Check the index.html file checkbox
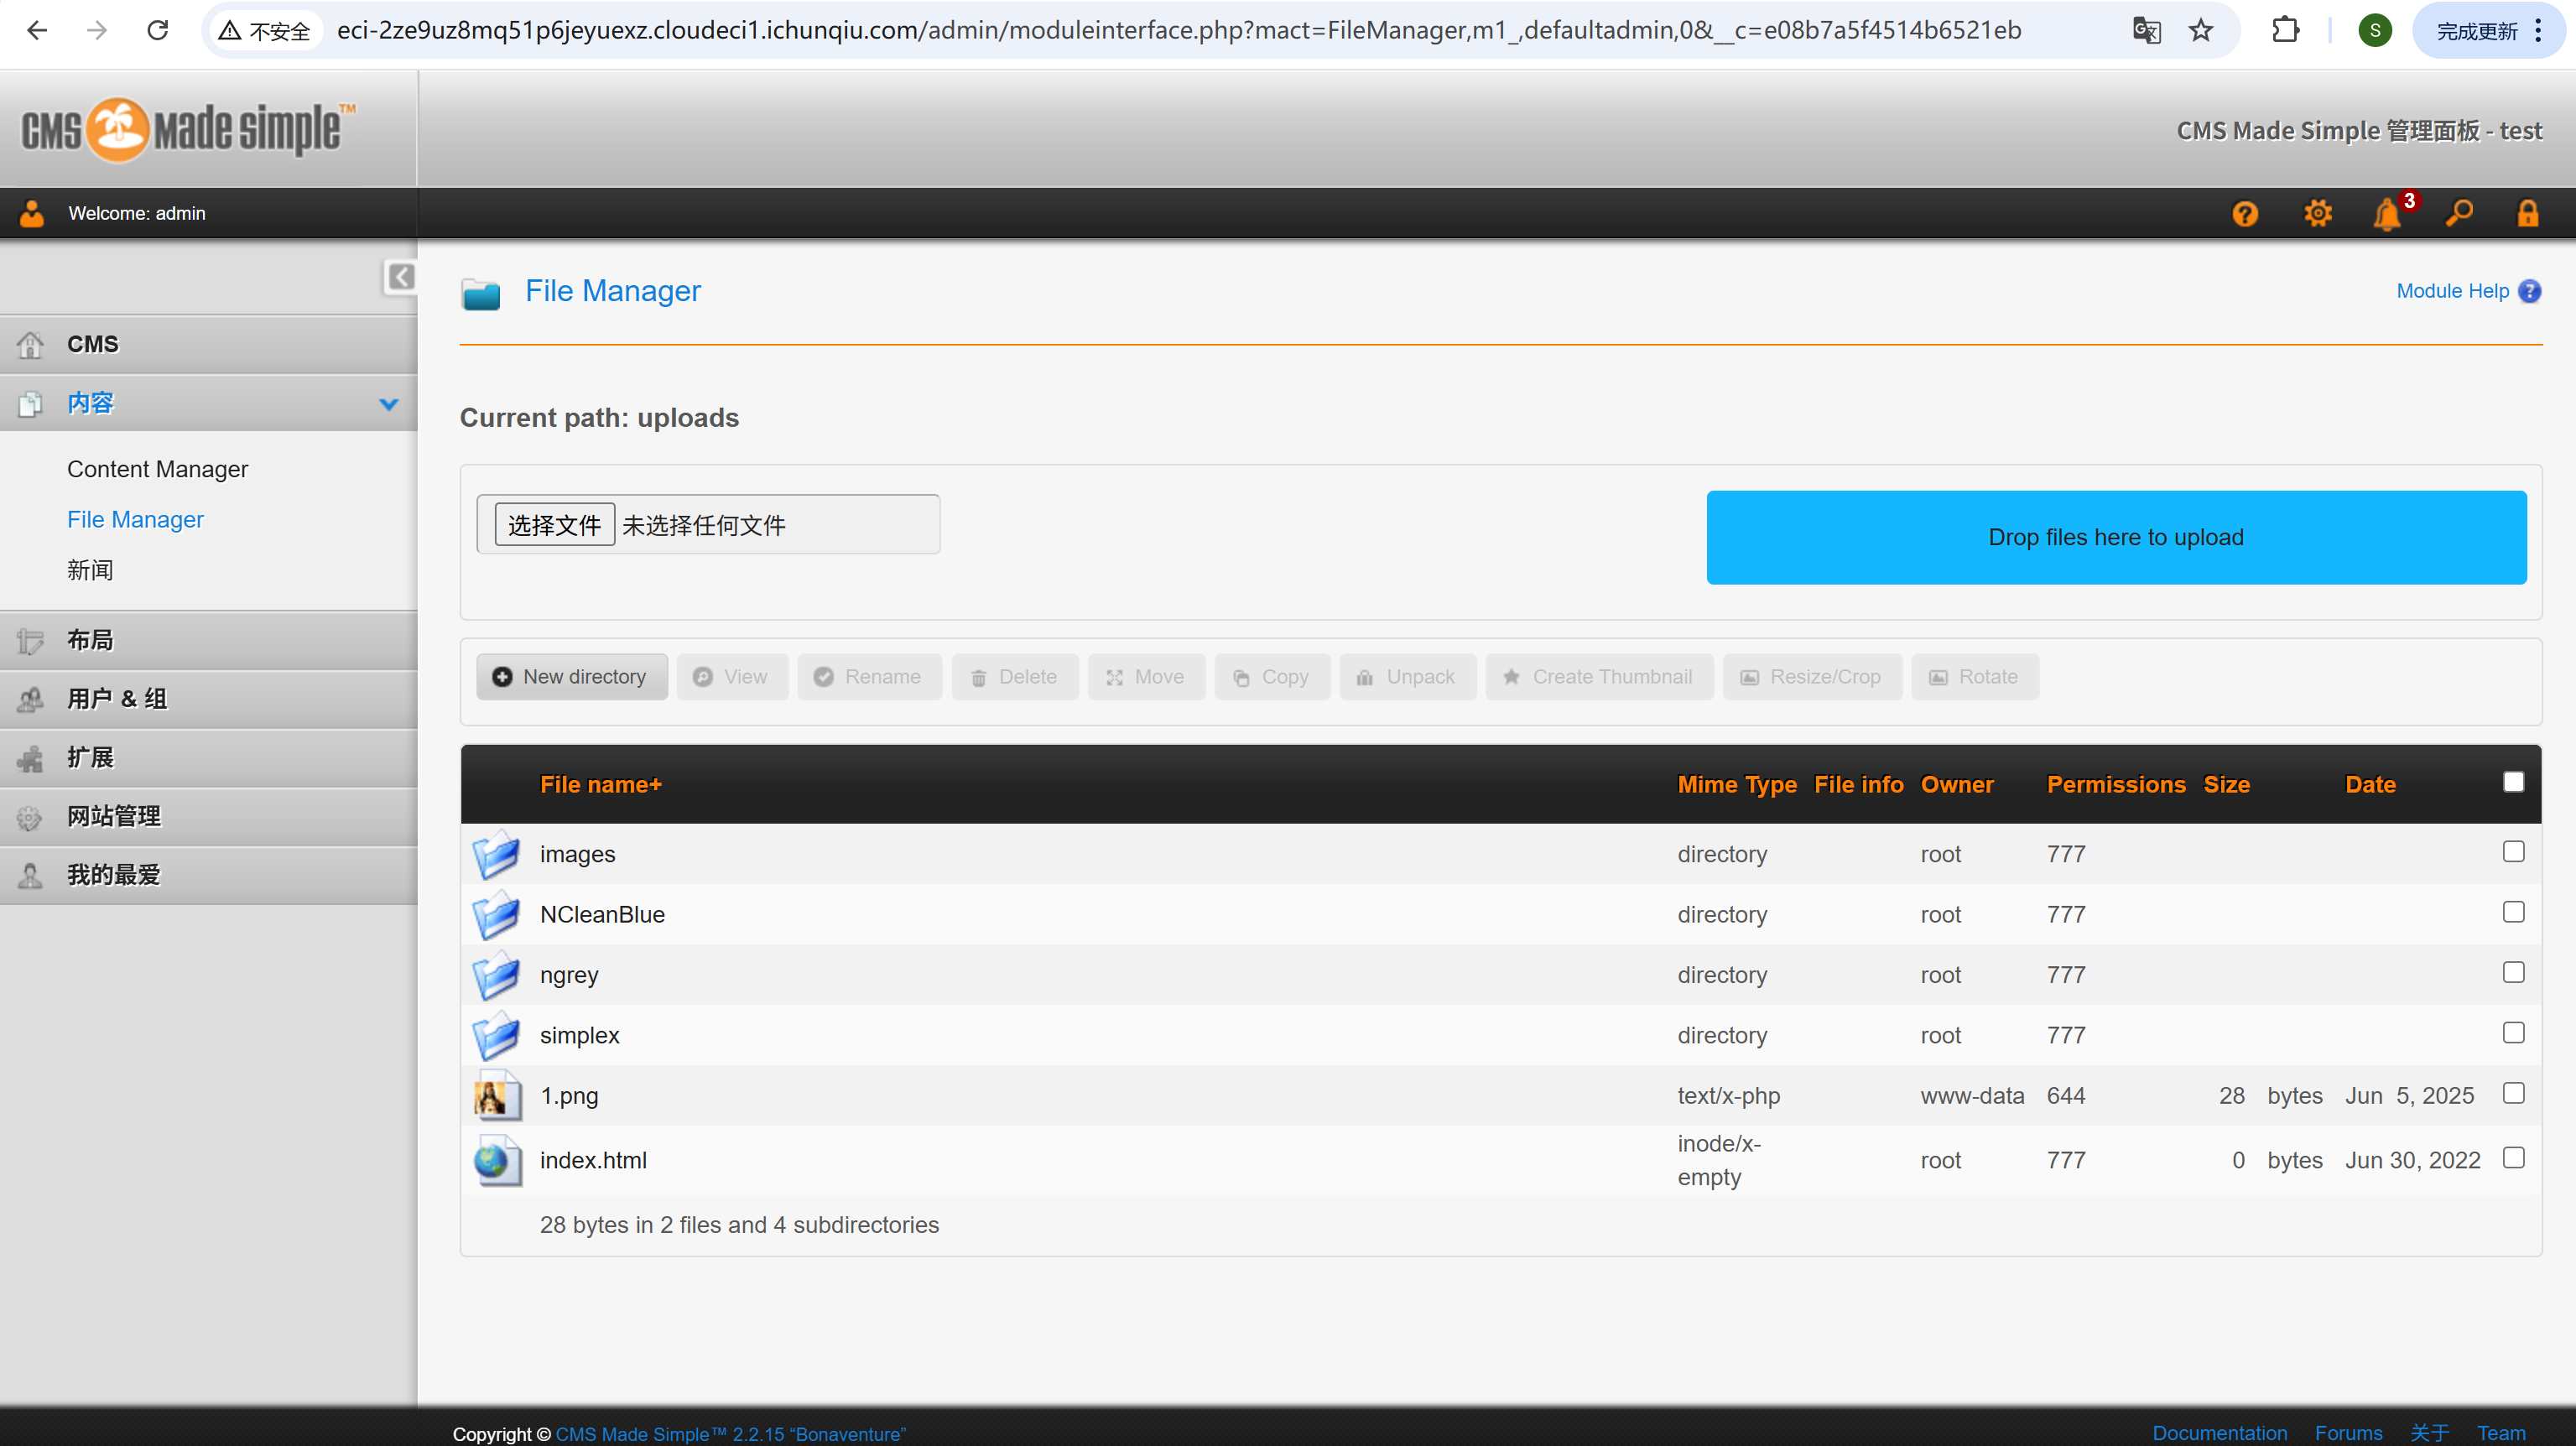 tap(2513, 1157)
